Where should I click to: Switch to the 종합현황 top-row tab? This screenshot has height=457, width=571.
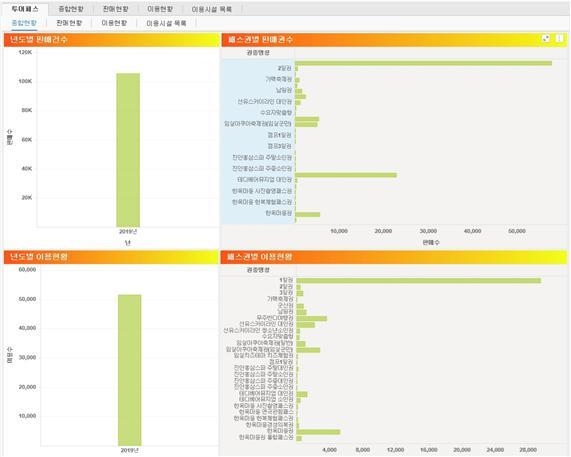point(71,9)
